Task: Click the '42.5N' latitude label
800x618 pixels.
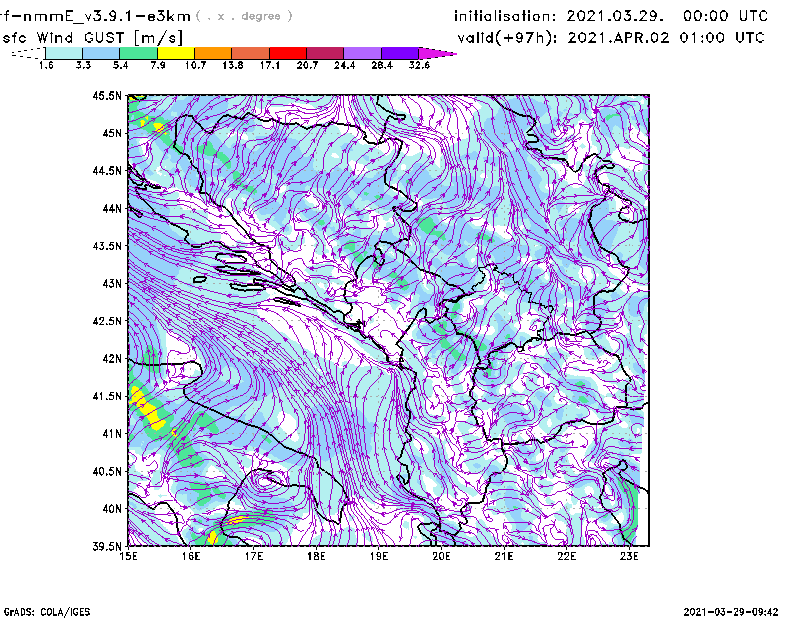Action: [x=107, y=321]
